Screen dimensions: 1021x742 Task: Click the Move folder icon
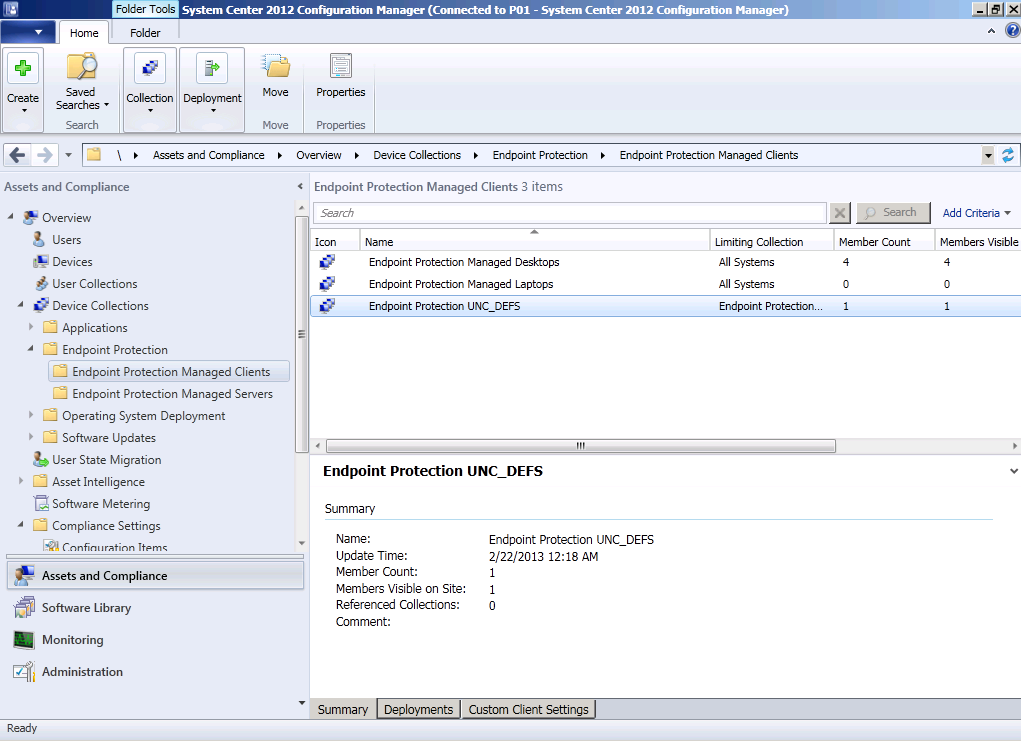[275, 66]
